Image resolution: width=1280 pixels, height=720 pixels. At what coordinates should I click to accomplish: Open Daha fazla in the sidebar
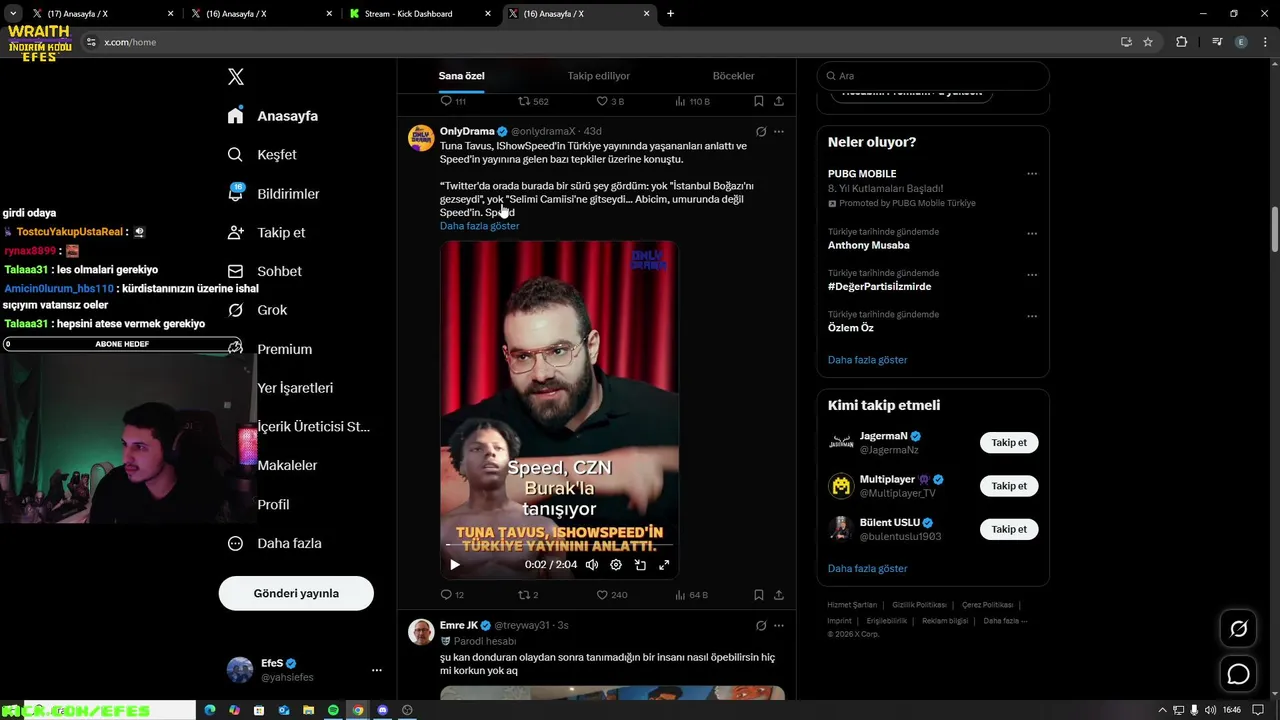(x=274, y=543)
